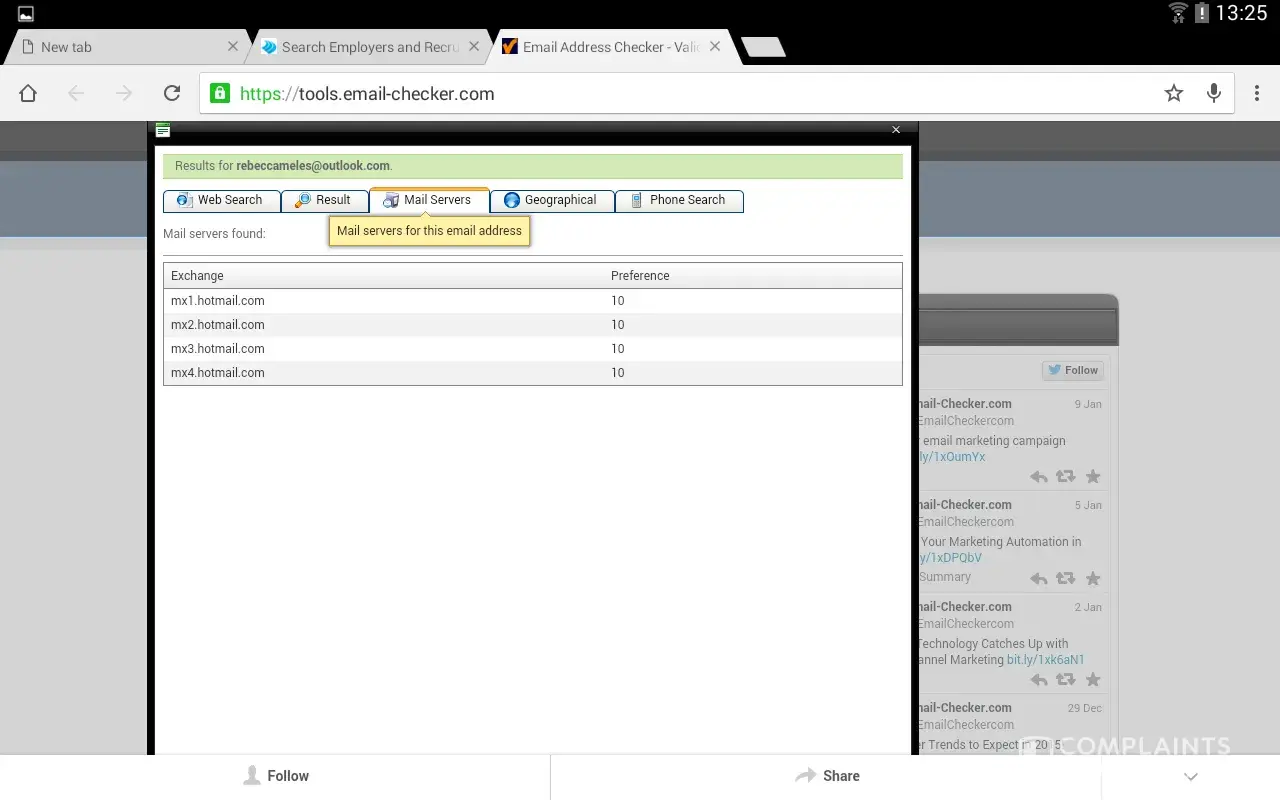
Task: Bookmark page with the star icon
Action: point(1174,93)
